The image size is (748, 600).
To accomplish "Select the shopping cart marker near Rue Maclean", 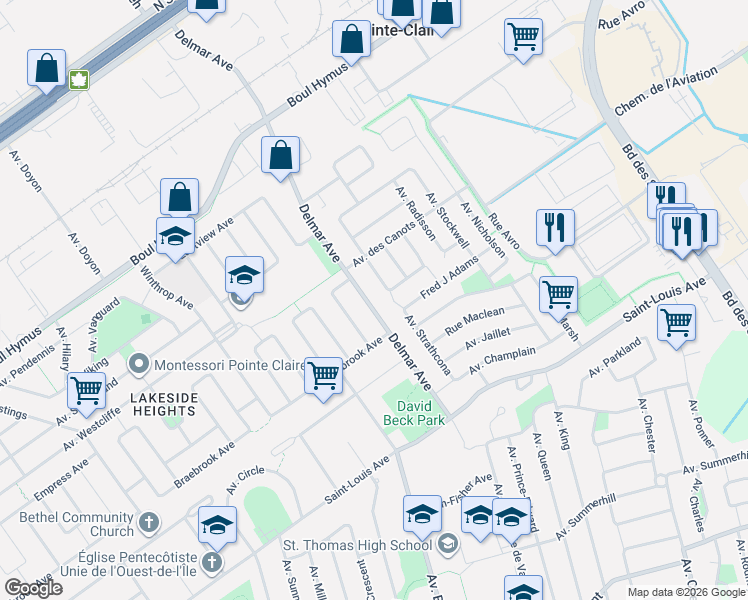I will [x=559, y=297].
